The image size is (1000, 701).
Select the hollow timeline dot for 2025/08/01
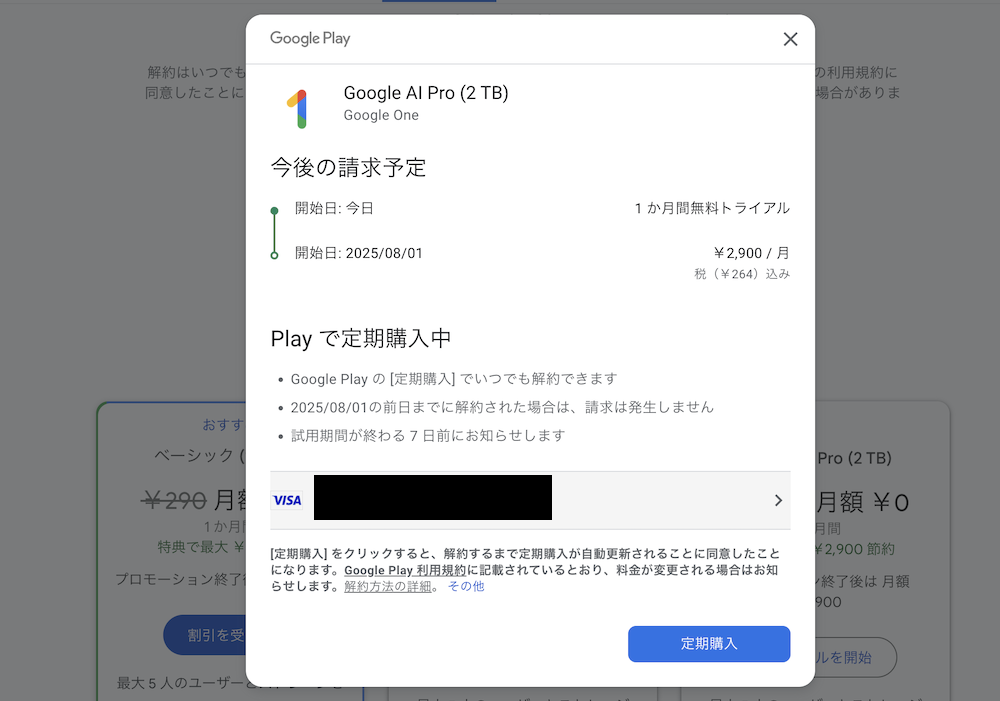[274, 255]
